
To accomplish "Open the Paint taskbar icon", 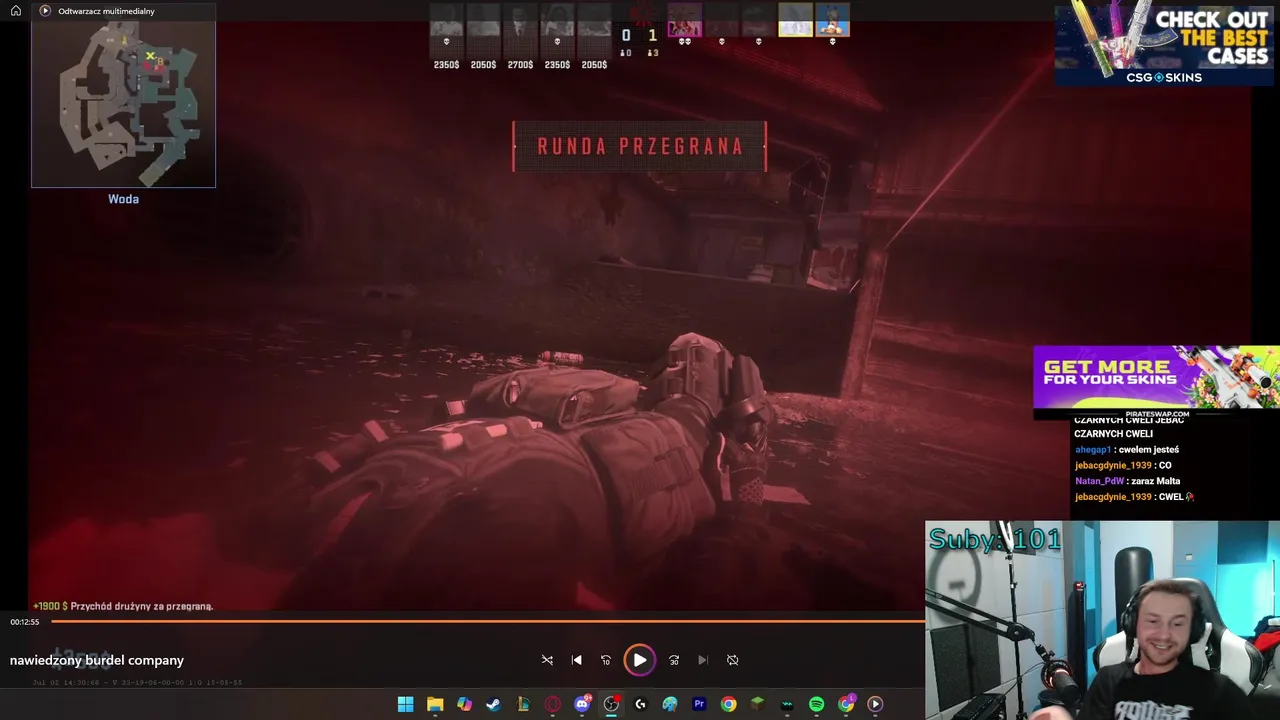I will pos(670,704).
